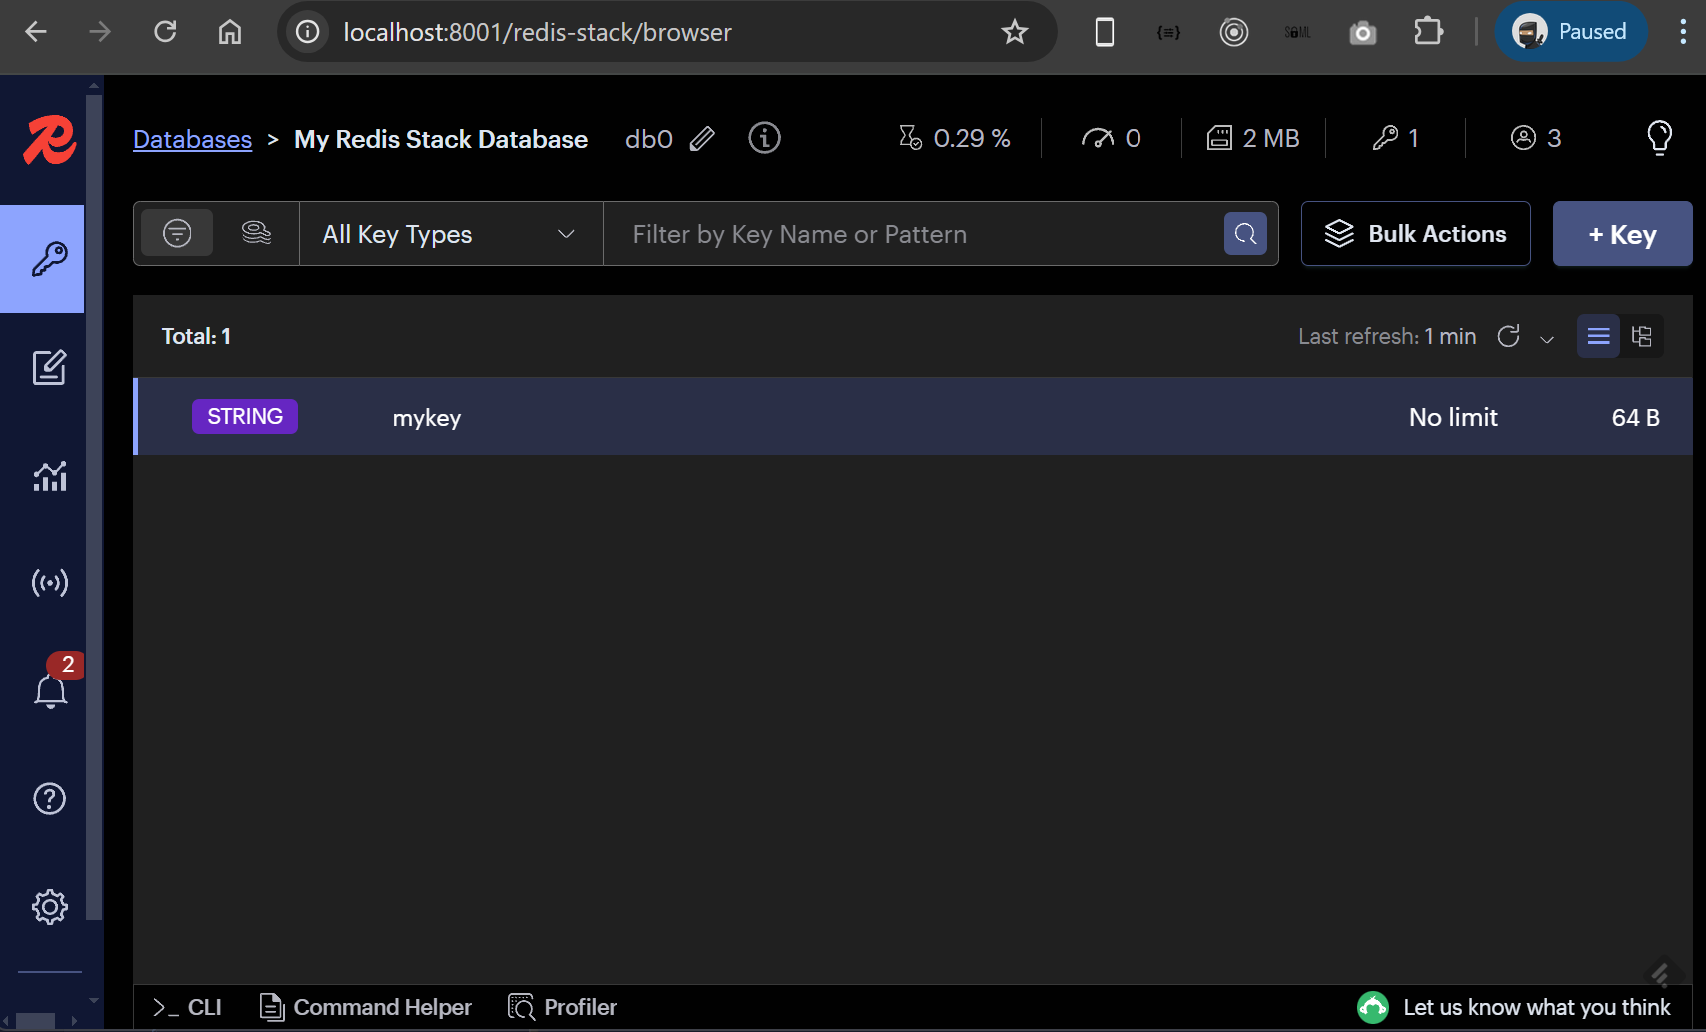
Task: Click the STRING type badge
Action: (x=245, y=417)
